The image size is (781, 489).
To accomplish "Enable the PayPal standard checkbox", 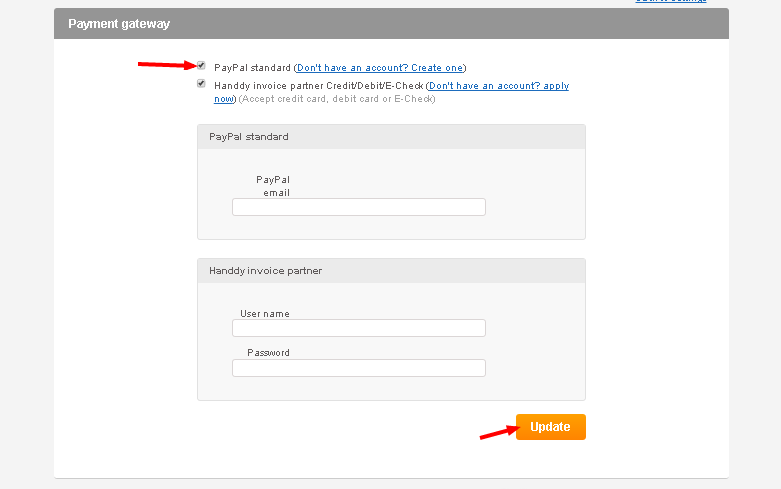I will click(x=201, y=66).
